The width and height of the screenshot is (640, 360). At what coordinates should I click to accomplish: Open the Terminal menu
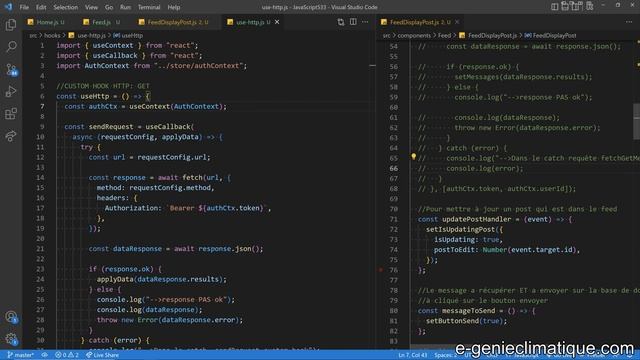coord(149,7)
